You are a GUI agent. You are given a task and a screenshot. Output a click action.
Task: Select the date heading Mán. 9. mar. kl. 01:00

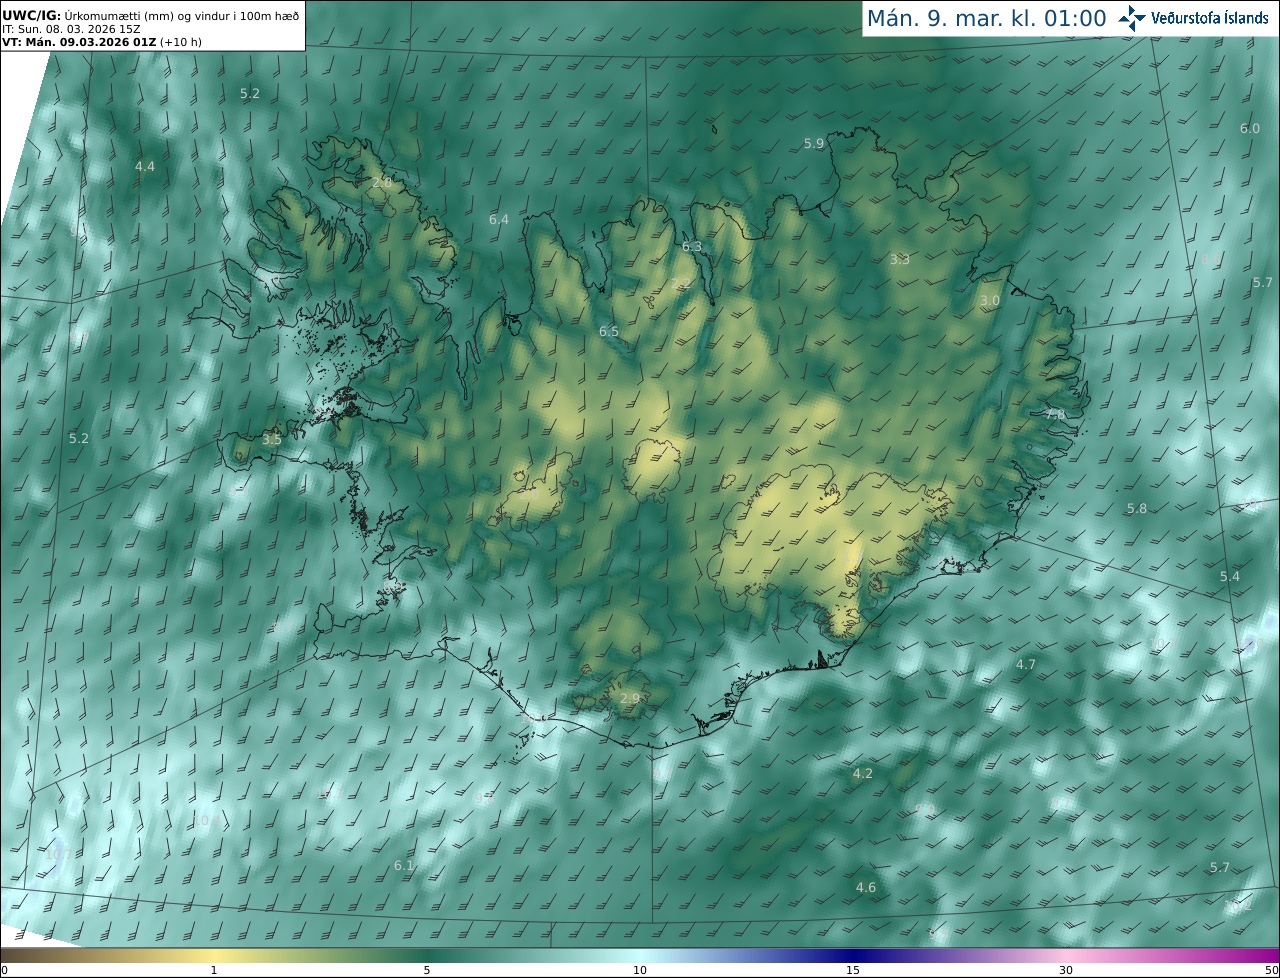986,18
